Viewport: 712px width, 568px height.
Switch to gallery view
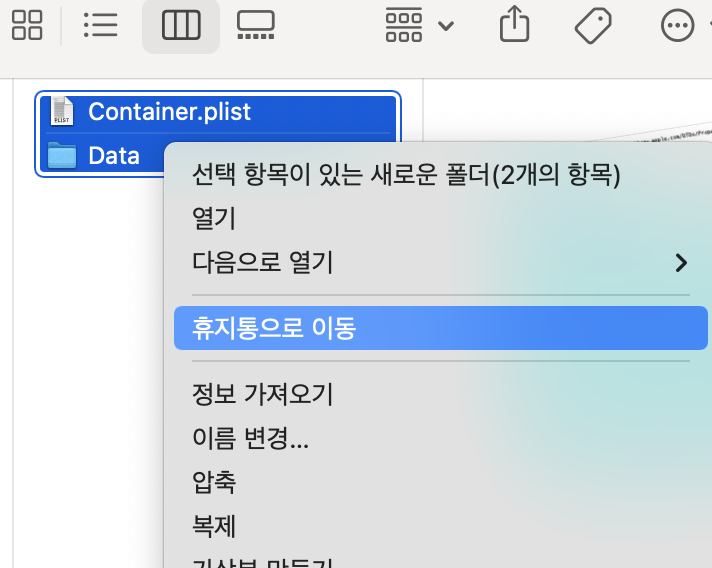click(x=256, y=25)
